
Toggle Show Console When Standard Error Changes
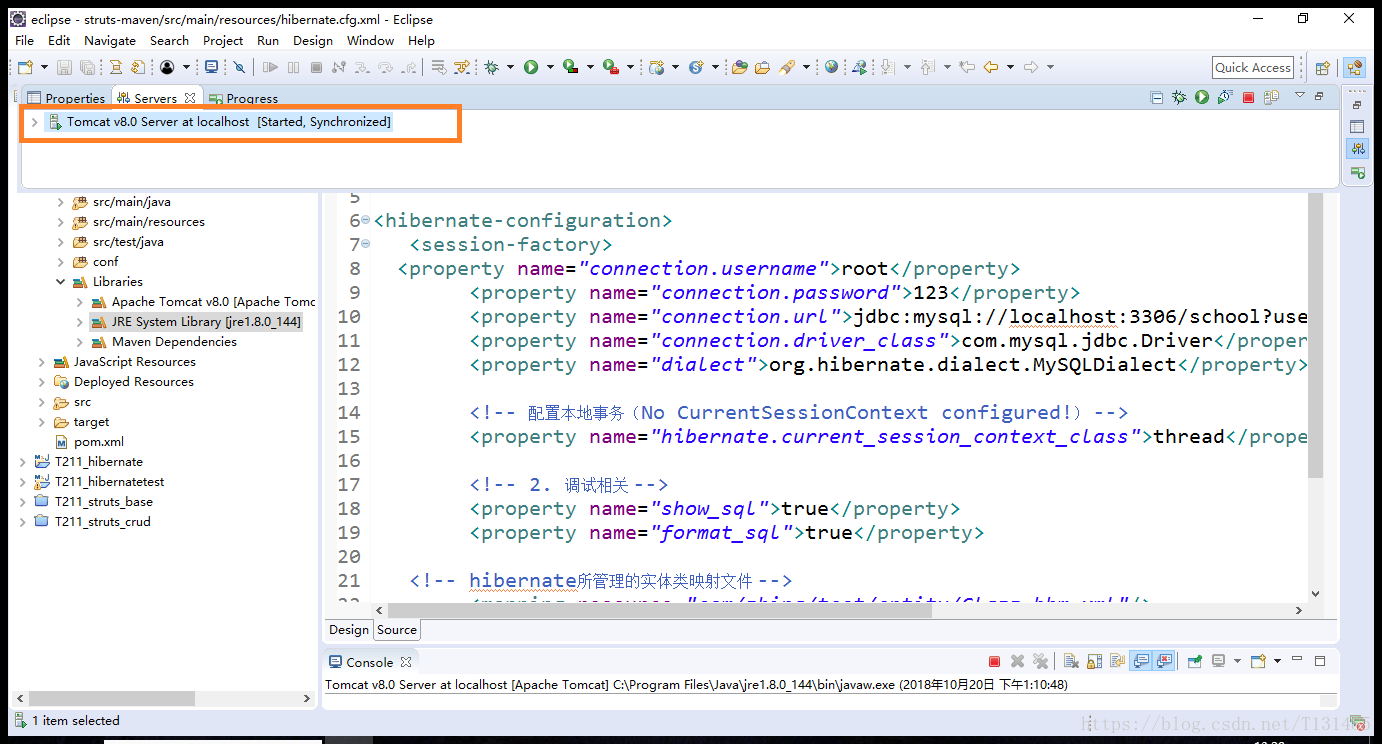[1164, 661]
